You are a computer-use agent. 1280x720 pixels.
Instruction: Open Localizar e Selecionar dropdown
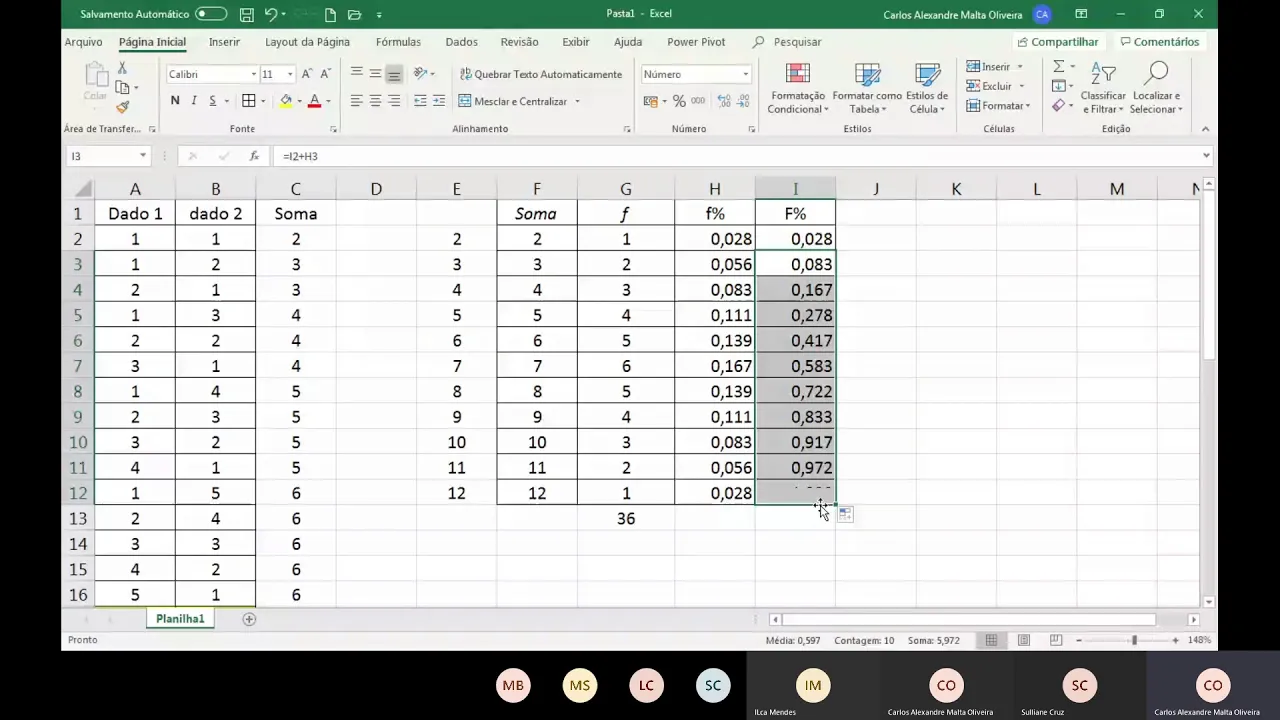(x=1157, y=88)
